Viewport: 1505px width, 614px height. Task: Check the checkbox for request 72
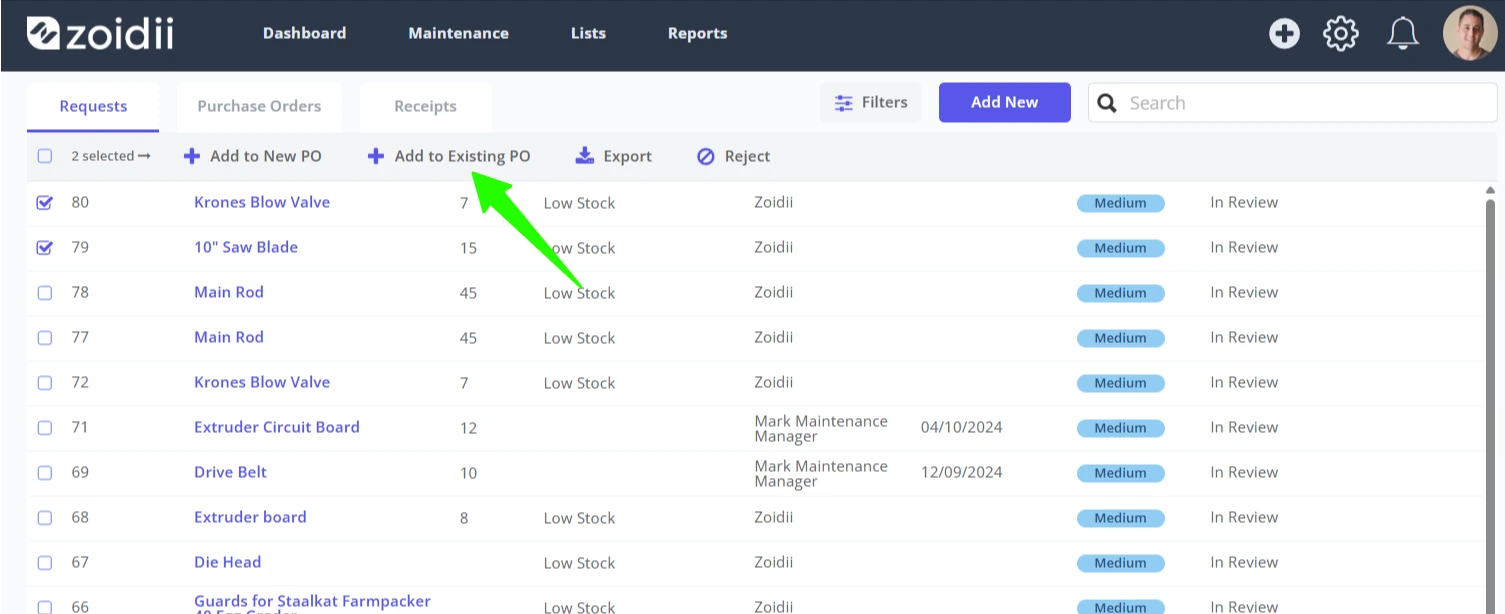(x=45, y=383)
